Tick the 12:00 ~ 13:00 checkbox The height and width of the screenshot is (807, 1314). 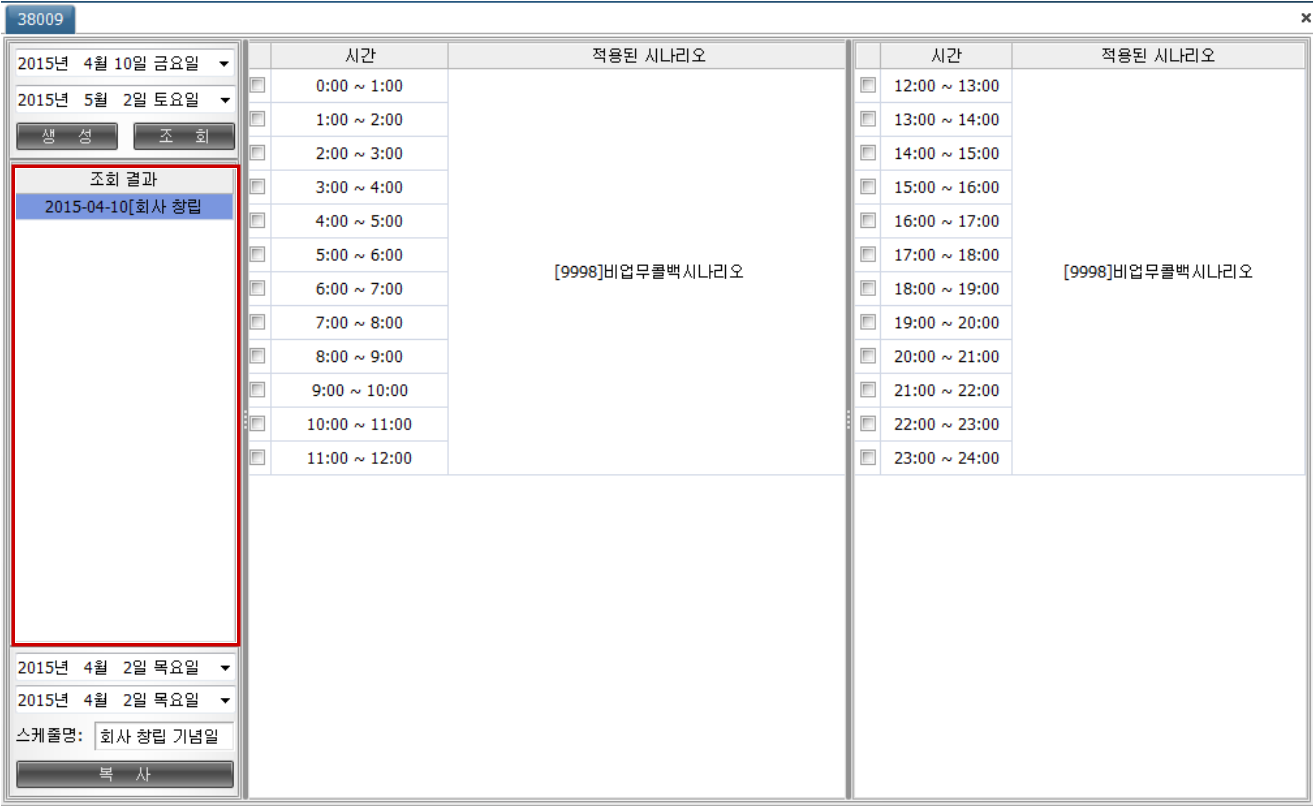867,86
